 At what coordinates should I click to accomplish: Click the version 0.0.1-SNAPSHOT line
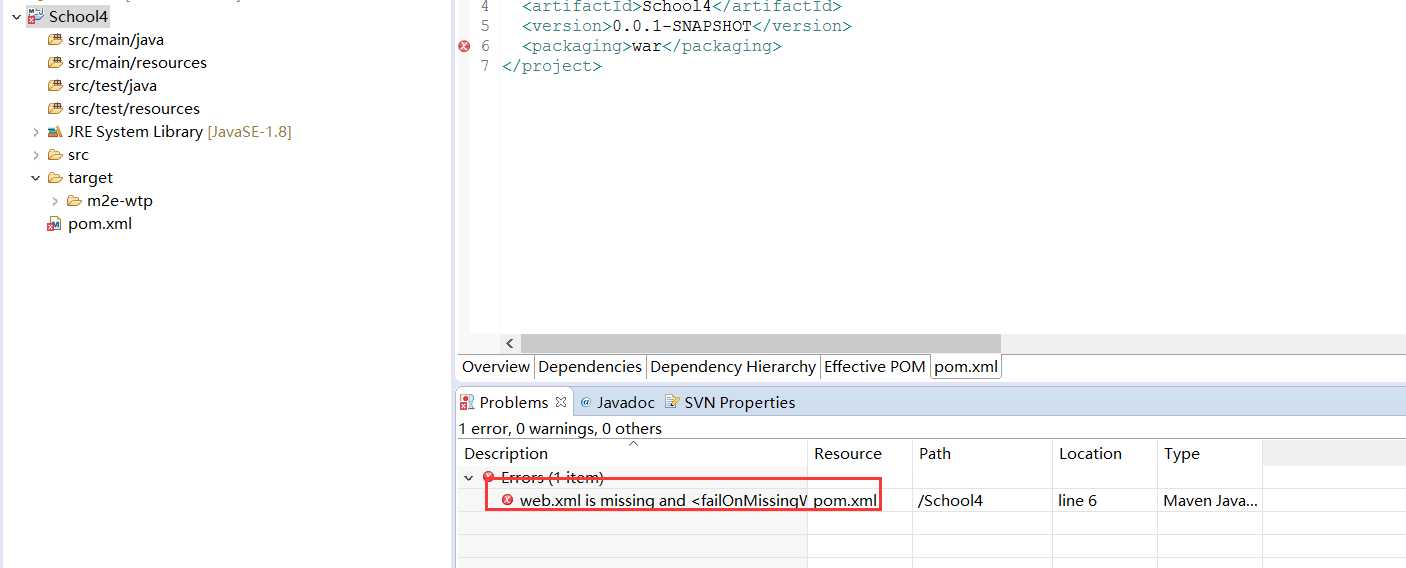(686, 26)
